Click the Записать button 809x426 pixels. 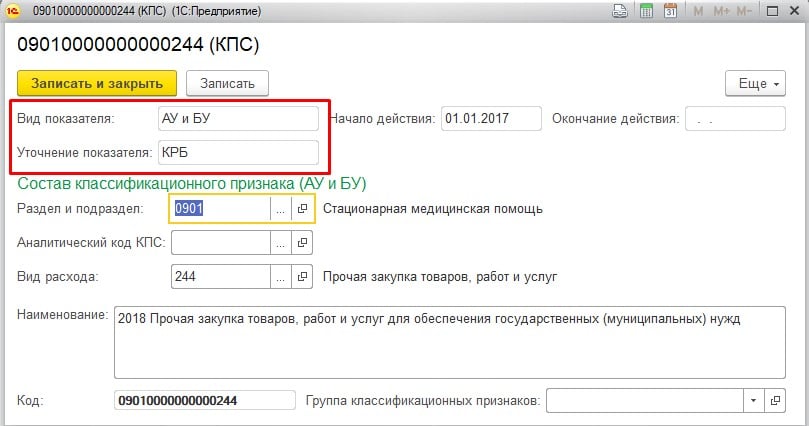point(227,84)
